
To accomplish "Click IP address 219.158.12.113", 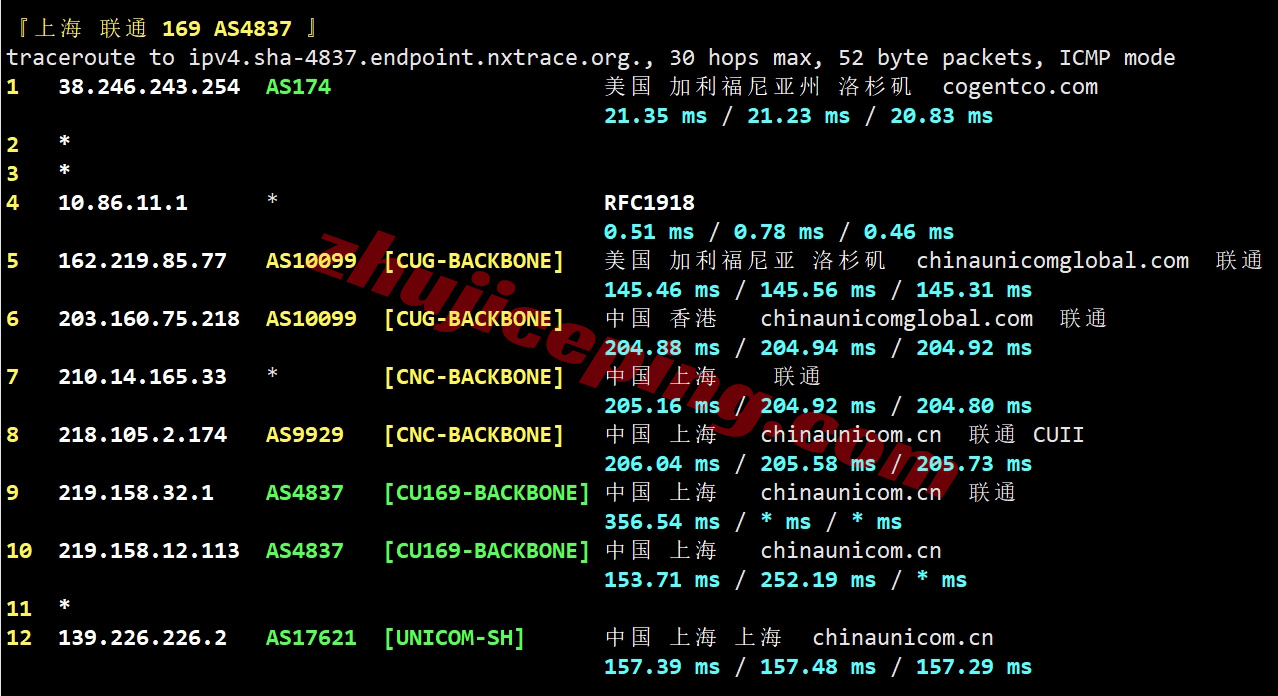I will click(x=149, y=551).
